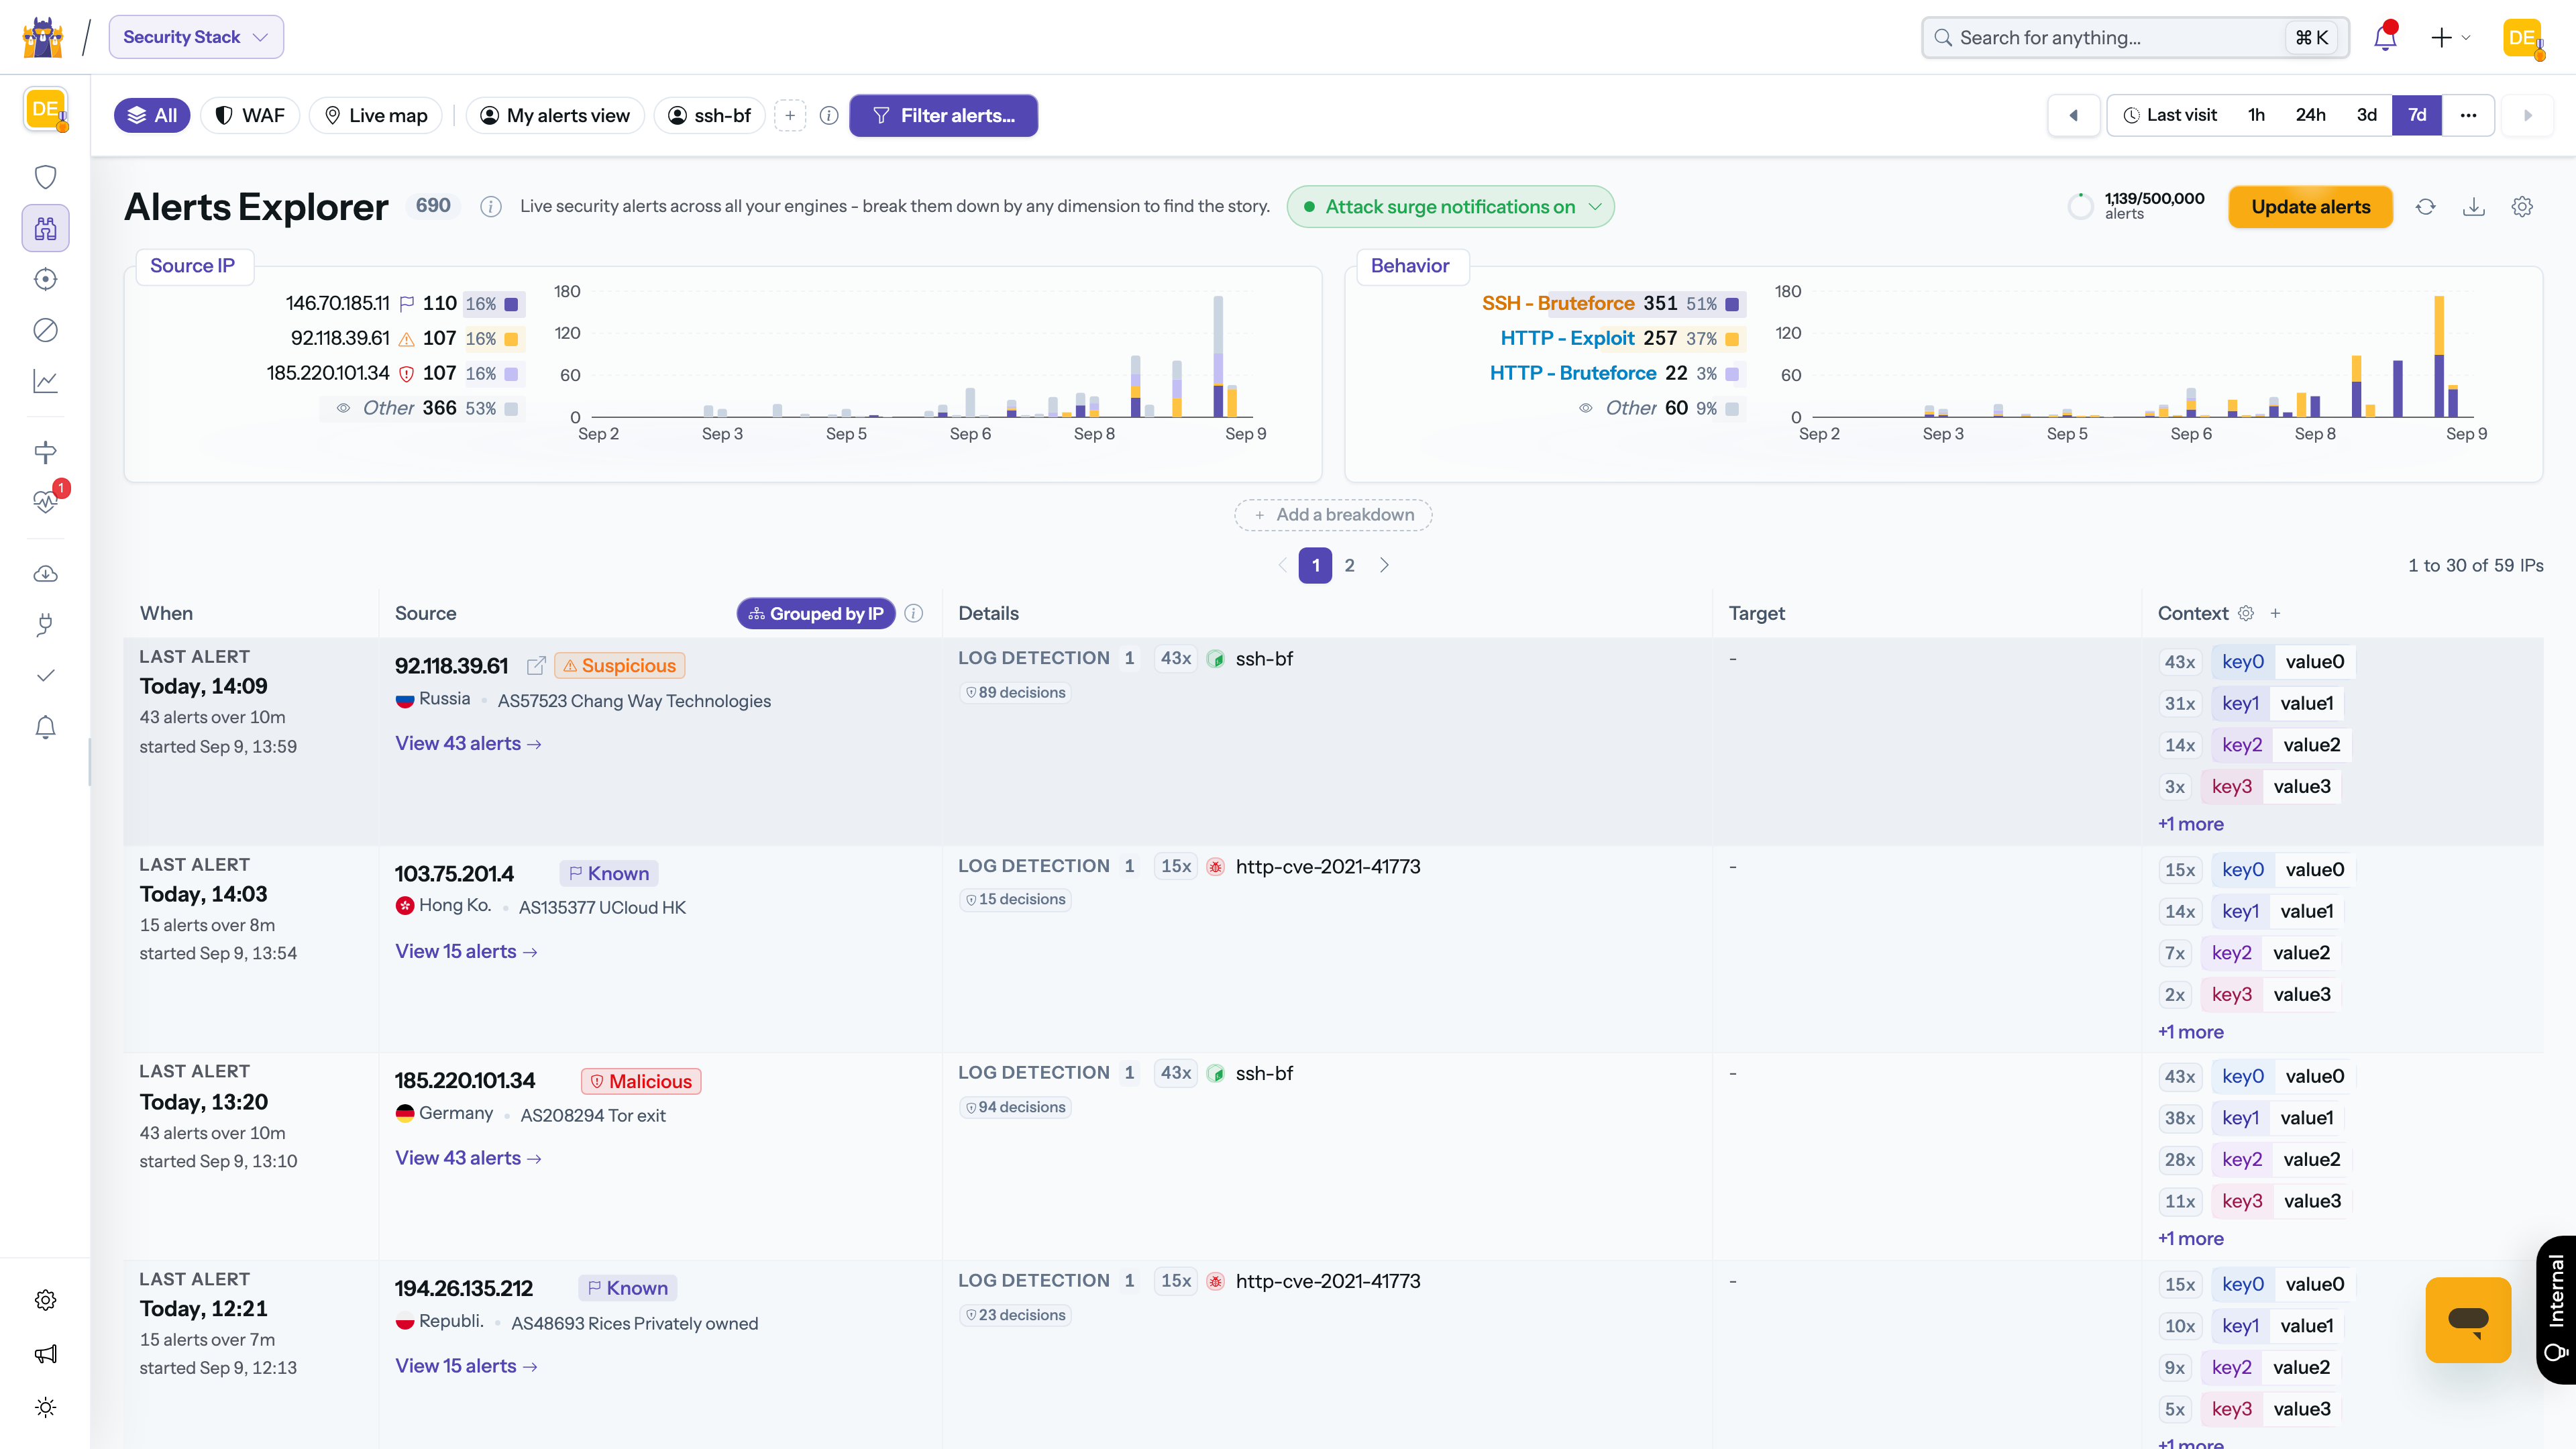The image size is (2576, 1449).
Task: Toggle visibility of Other in Source IP
Action: pos(343,408)
